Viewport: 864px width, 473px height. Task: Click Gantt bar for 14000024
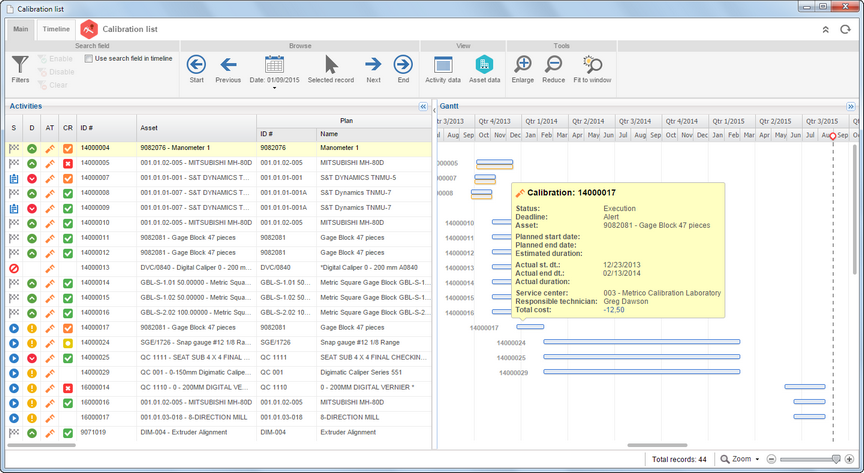641,342
